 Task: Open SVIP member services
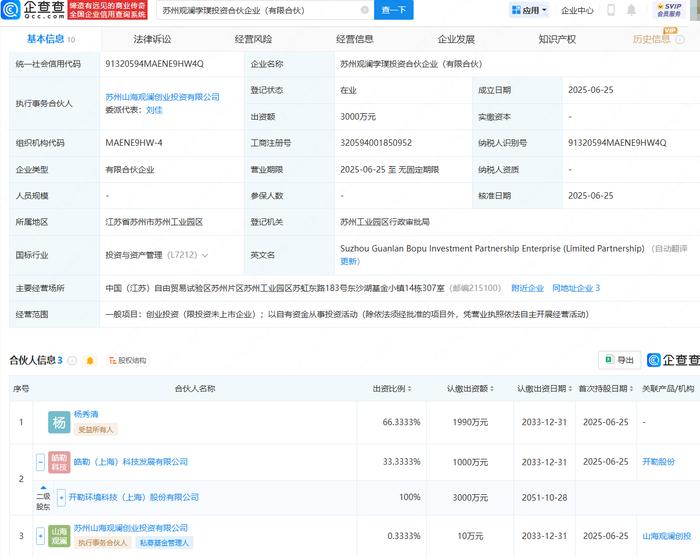point(669,10)
